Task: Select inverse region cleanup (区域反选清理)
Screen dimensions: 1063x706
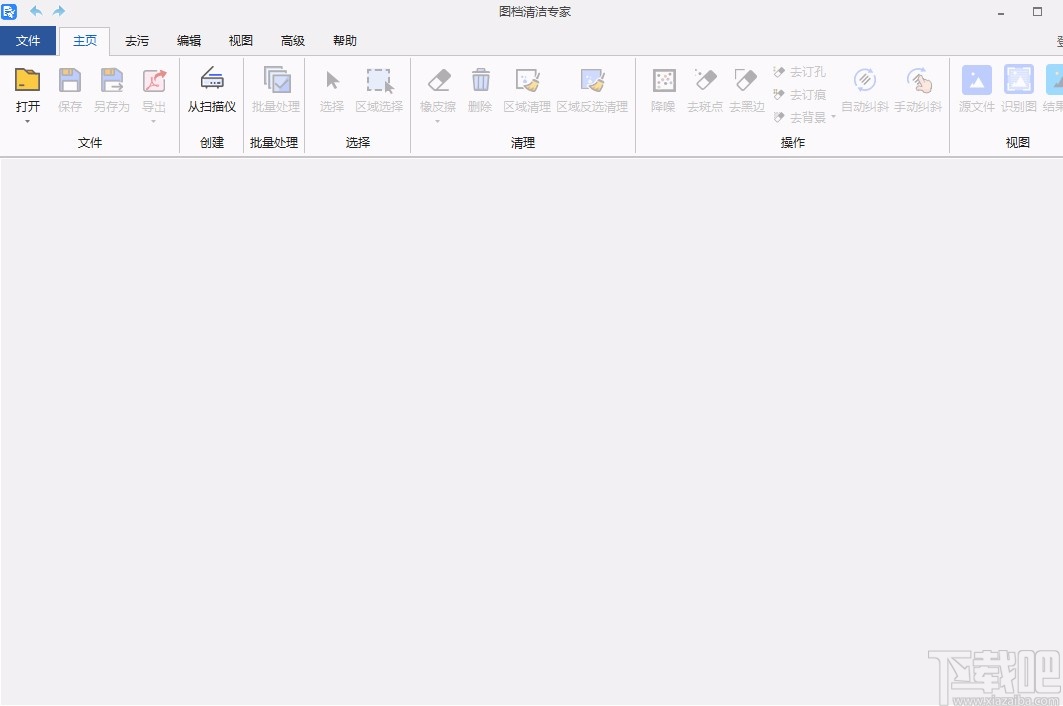Action: tap(594, 90)
